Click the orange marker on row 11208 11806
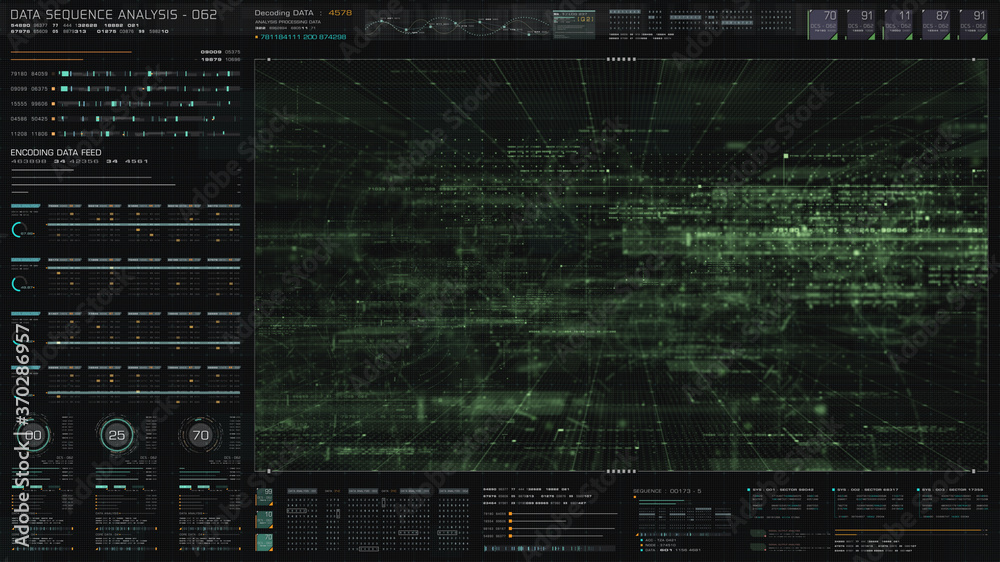Viewport: 1000px width, 562px height. (x=54, y=134)
